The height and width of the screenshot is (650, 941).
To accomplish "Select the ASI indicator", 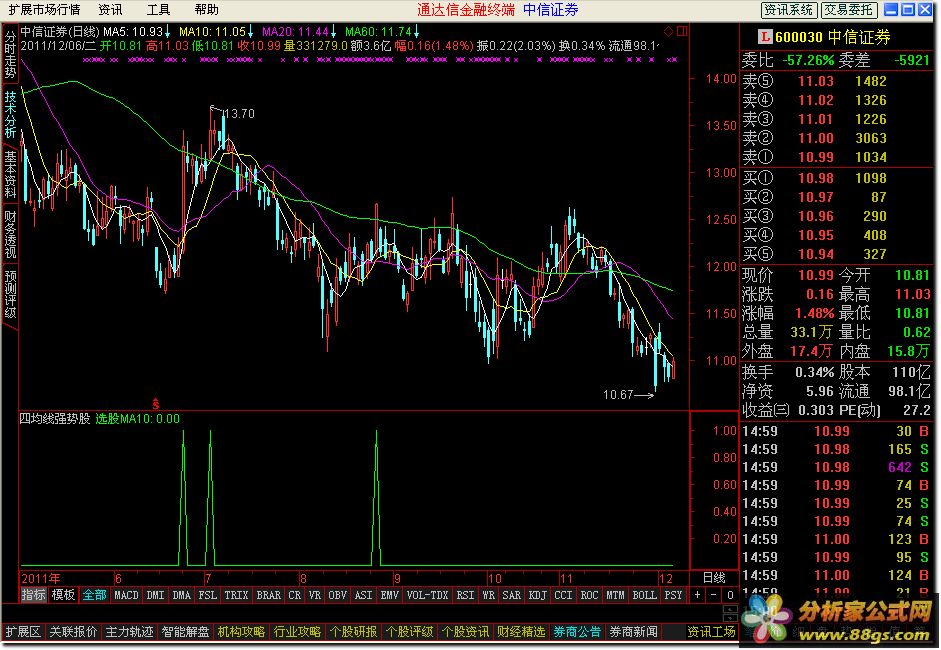I will [364, 595].
